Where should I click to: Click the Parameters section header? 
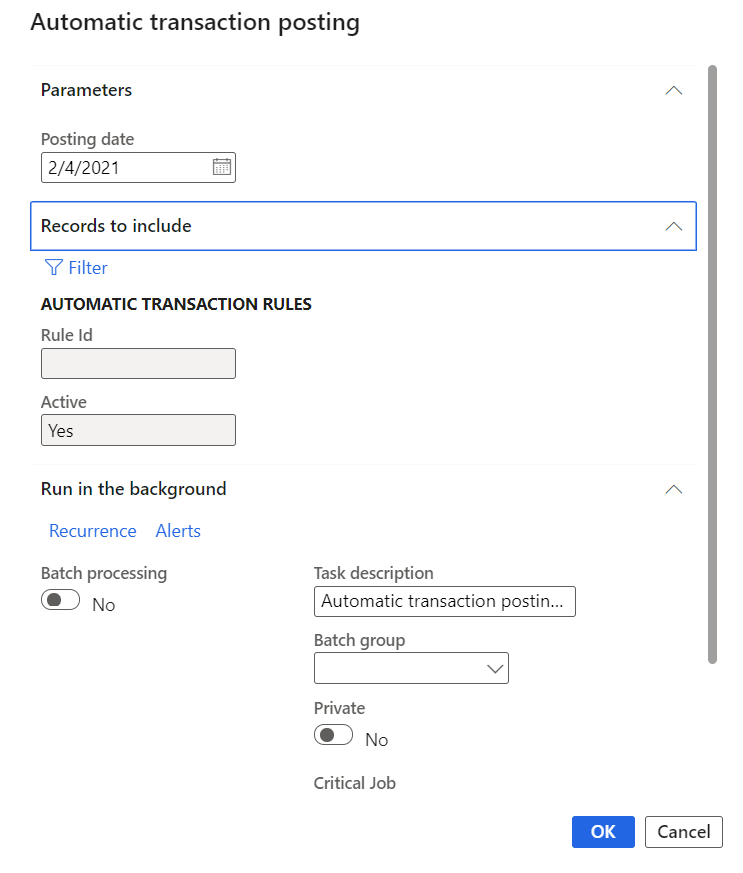(87, 90)
